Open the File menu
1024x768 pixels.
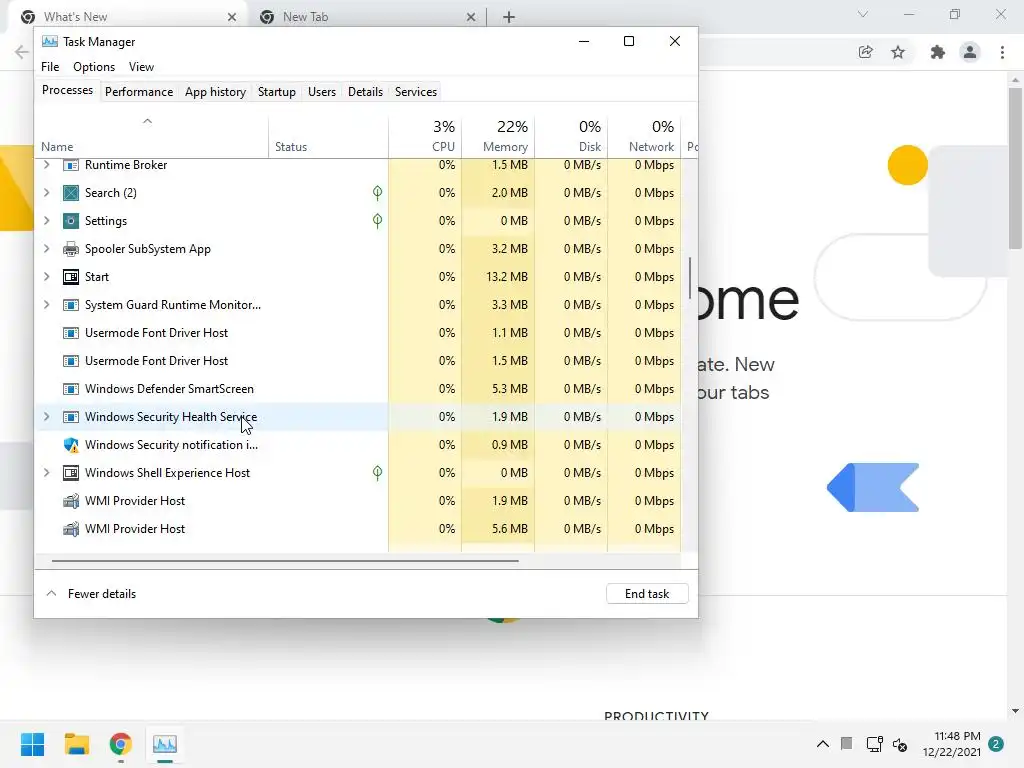(x=50, y=67)
